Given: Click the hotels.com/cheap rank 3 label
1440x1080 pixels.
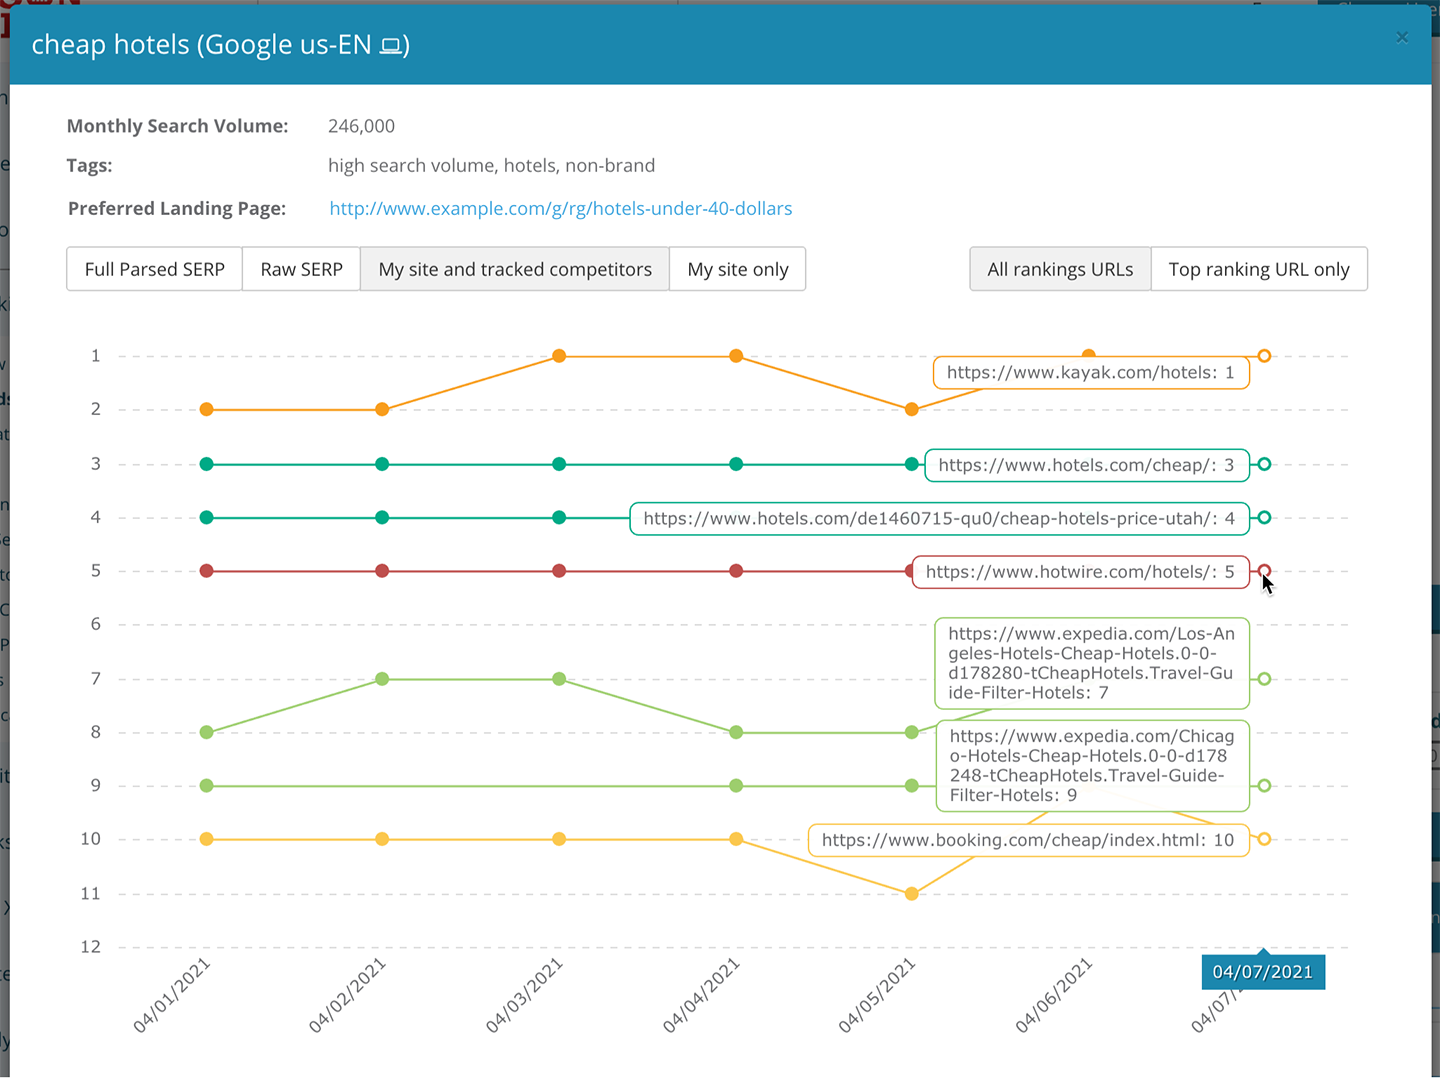Looking at the screenshot, I should pos(1086,465).
